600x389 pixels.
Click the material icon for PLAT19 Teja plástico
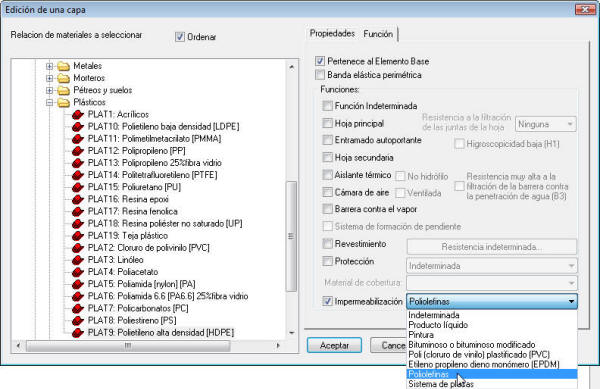coord(78,236)
